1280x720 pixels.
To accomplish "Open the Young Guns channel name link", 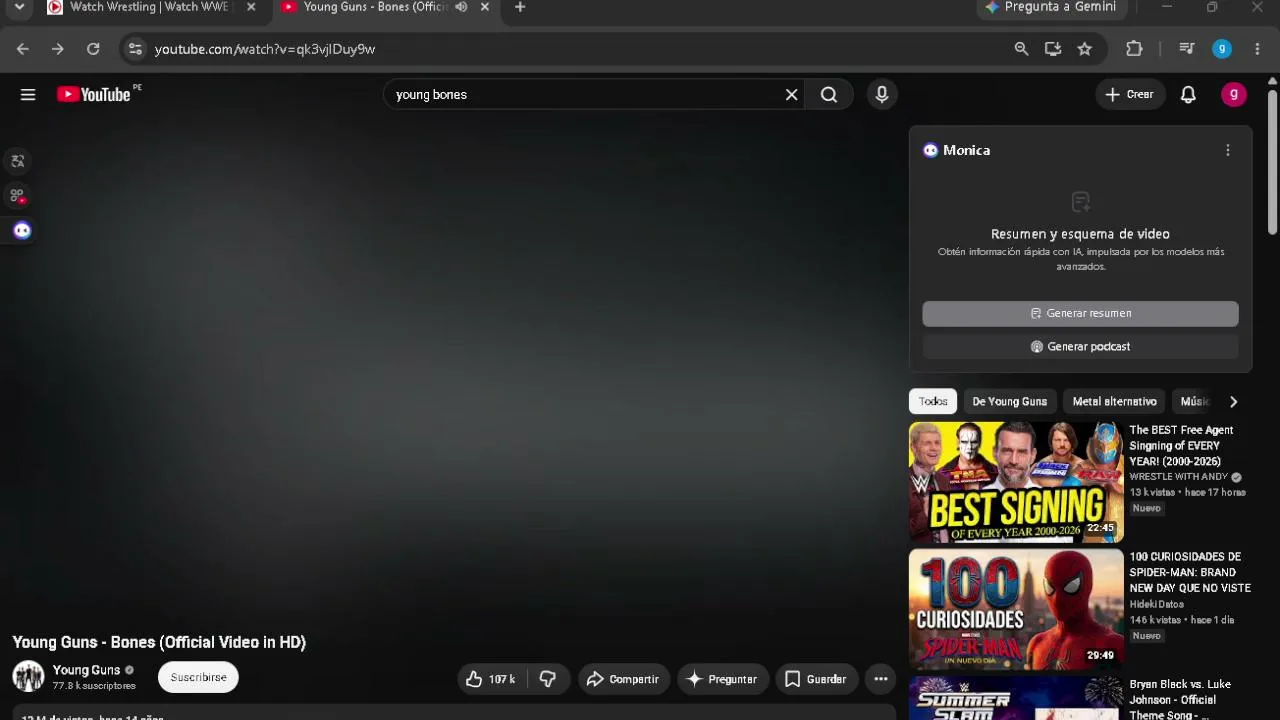I will tap(86, 670).
